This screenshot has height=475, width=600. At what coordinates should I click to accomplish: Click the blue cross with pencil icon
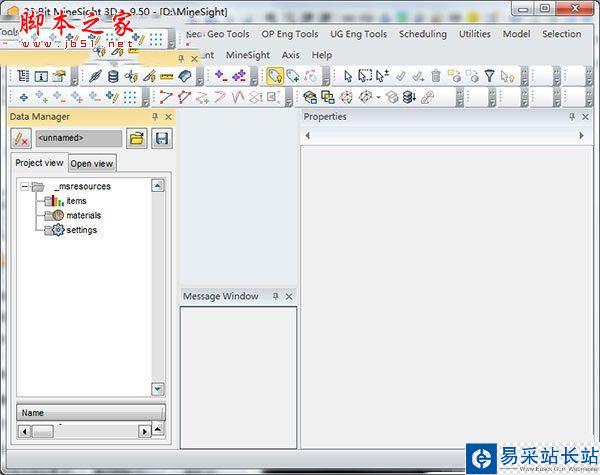click(112, 97)
